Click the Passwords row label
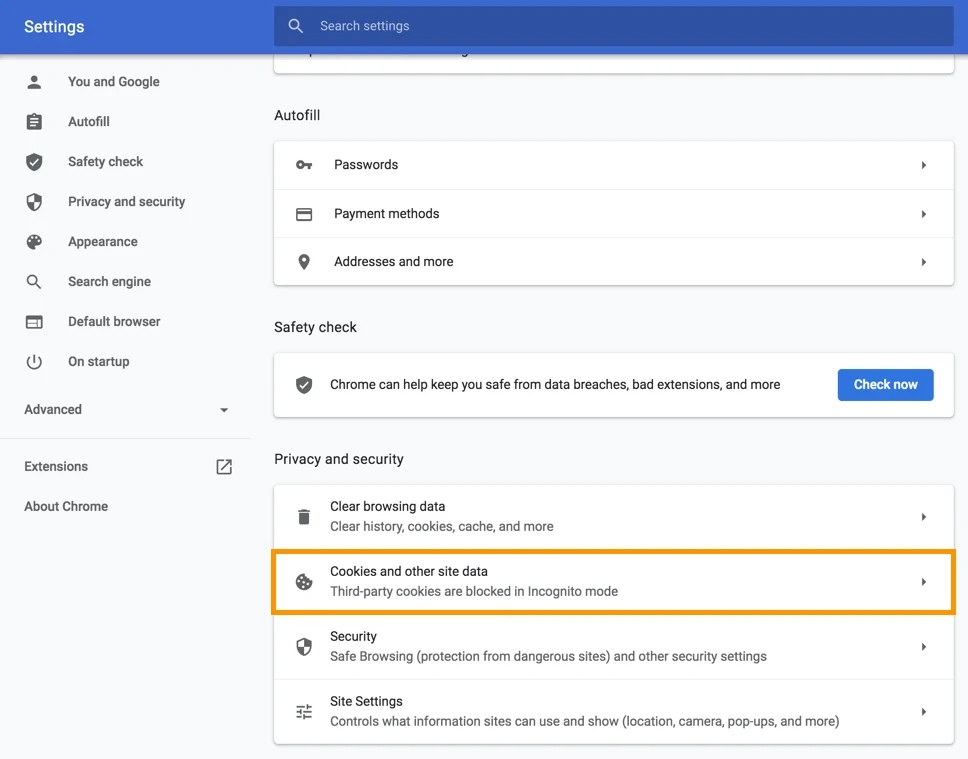Screen dimensions: 968x759 click(366, 165)
